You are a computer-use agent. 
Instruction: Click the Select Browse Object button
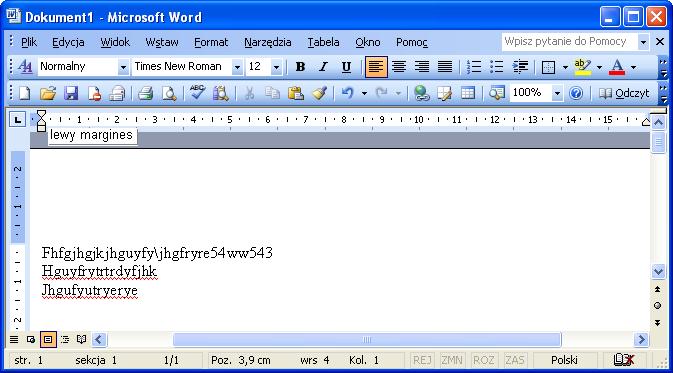(657, 306)
